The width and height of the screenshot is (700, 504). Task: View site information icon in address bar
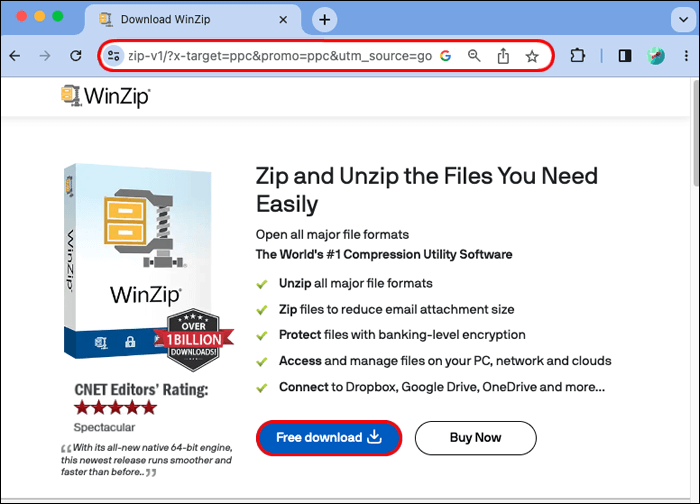click(x=113, y=56)
